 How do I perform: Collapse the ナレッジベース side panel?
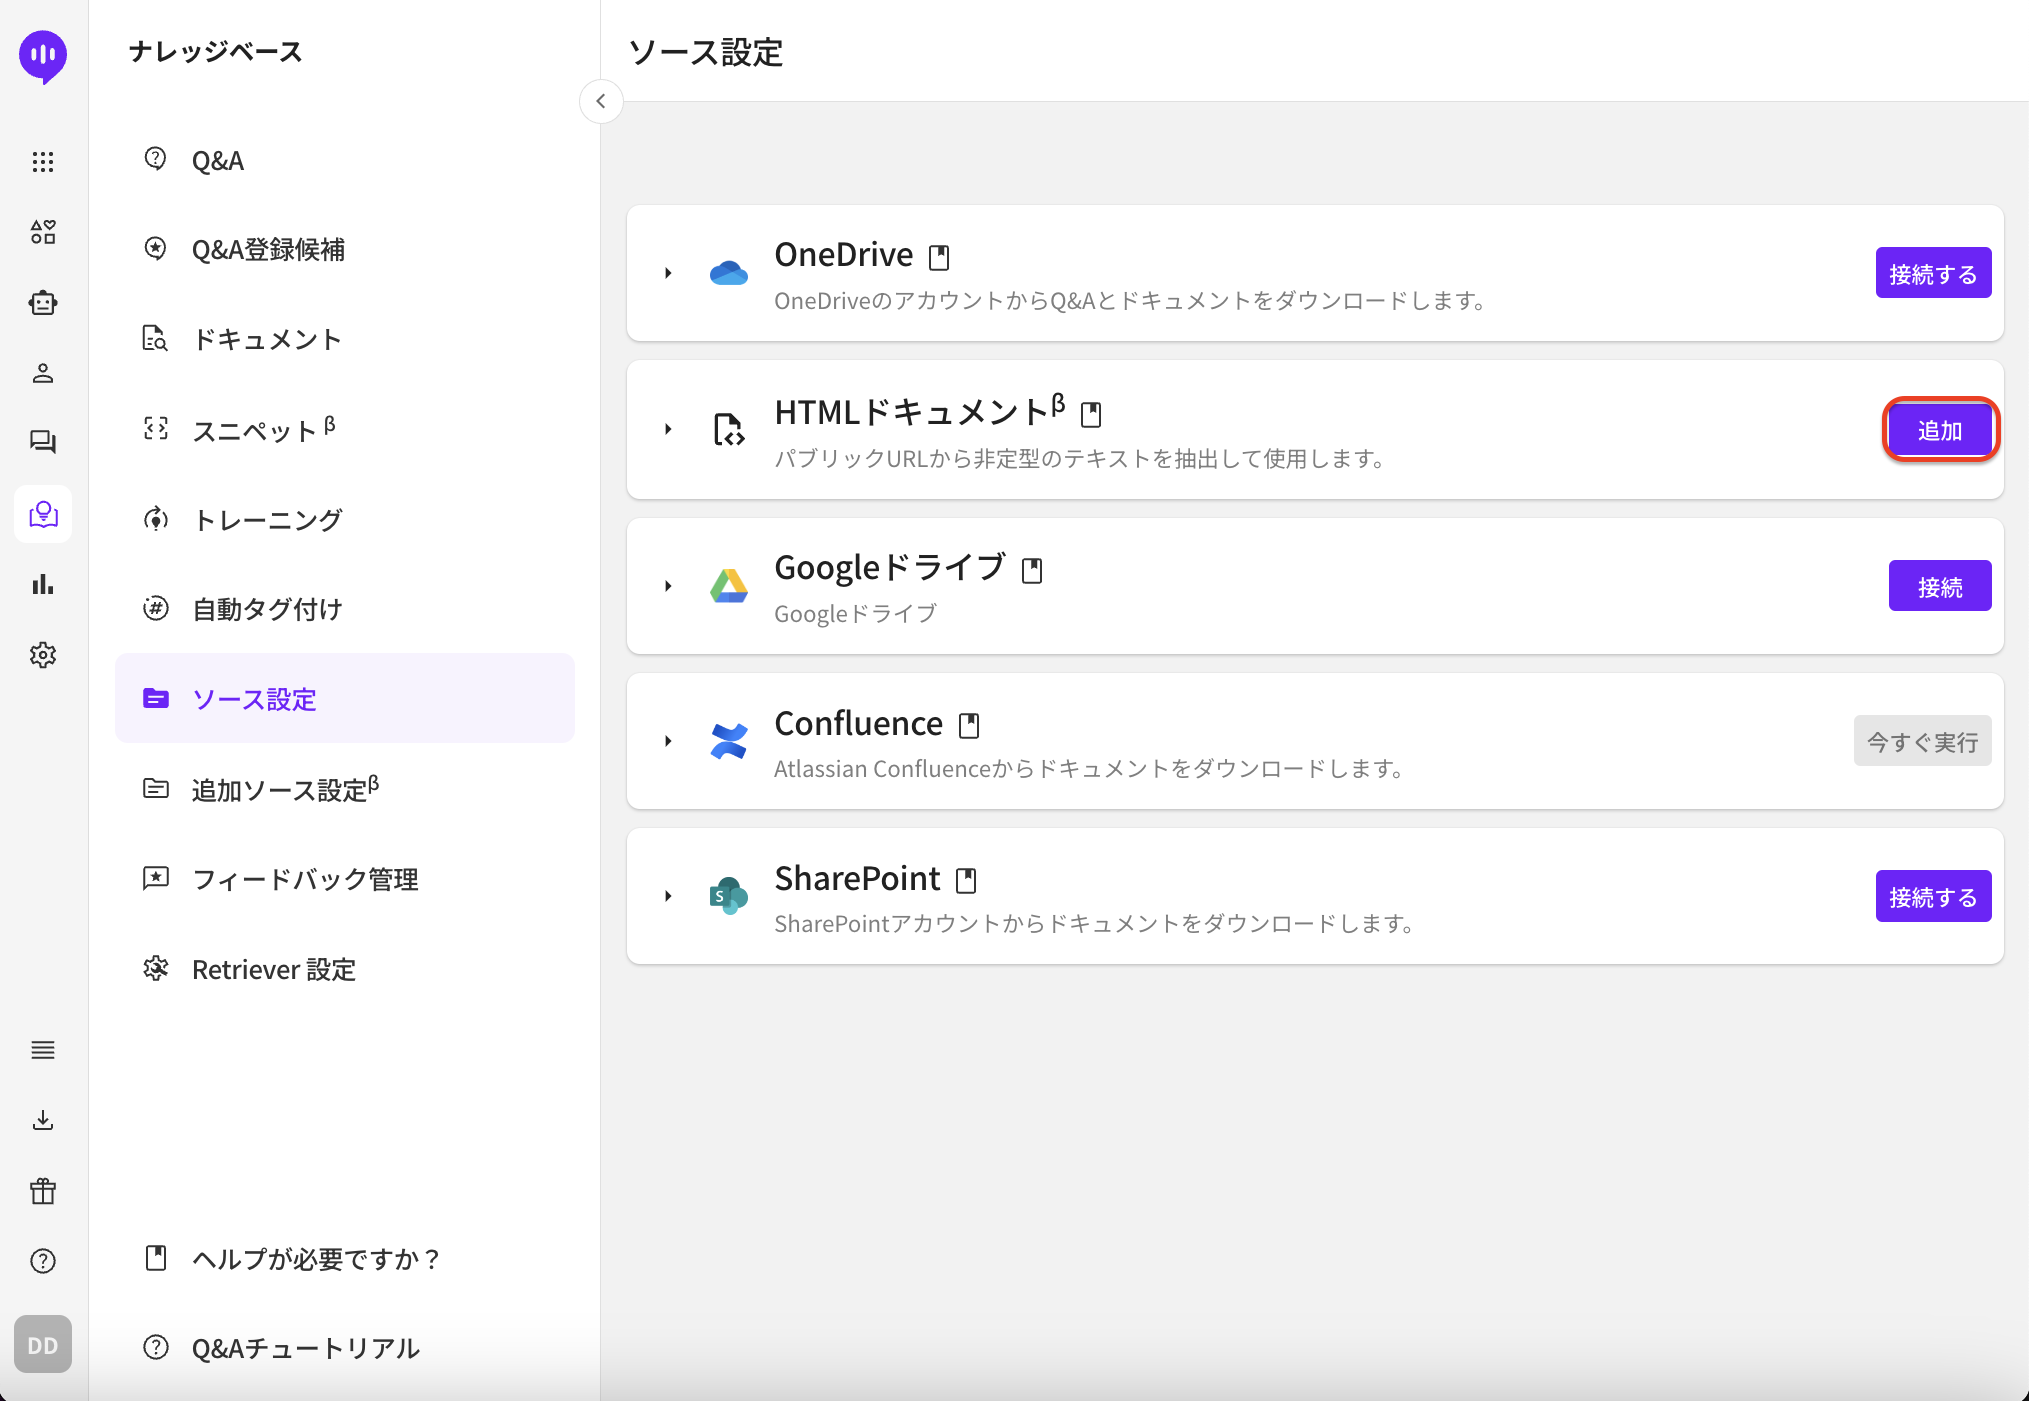pyautogui.click(x=601, y=101)
